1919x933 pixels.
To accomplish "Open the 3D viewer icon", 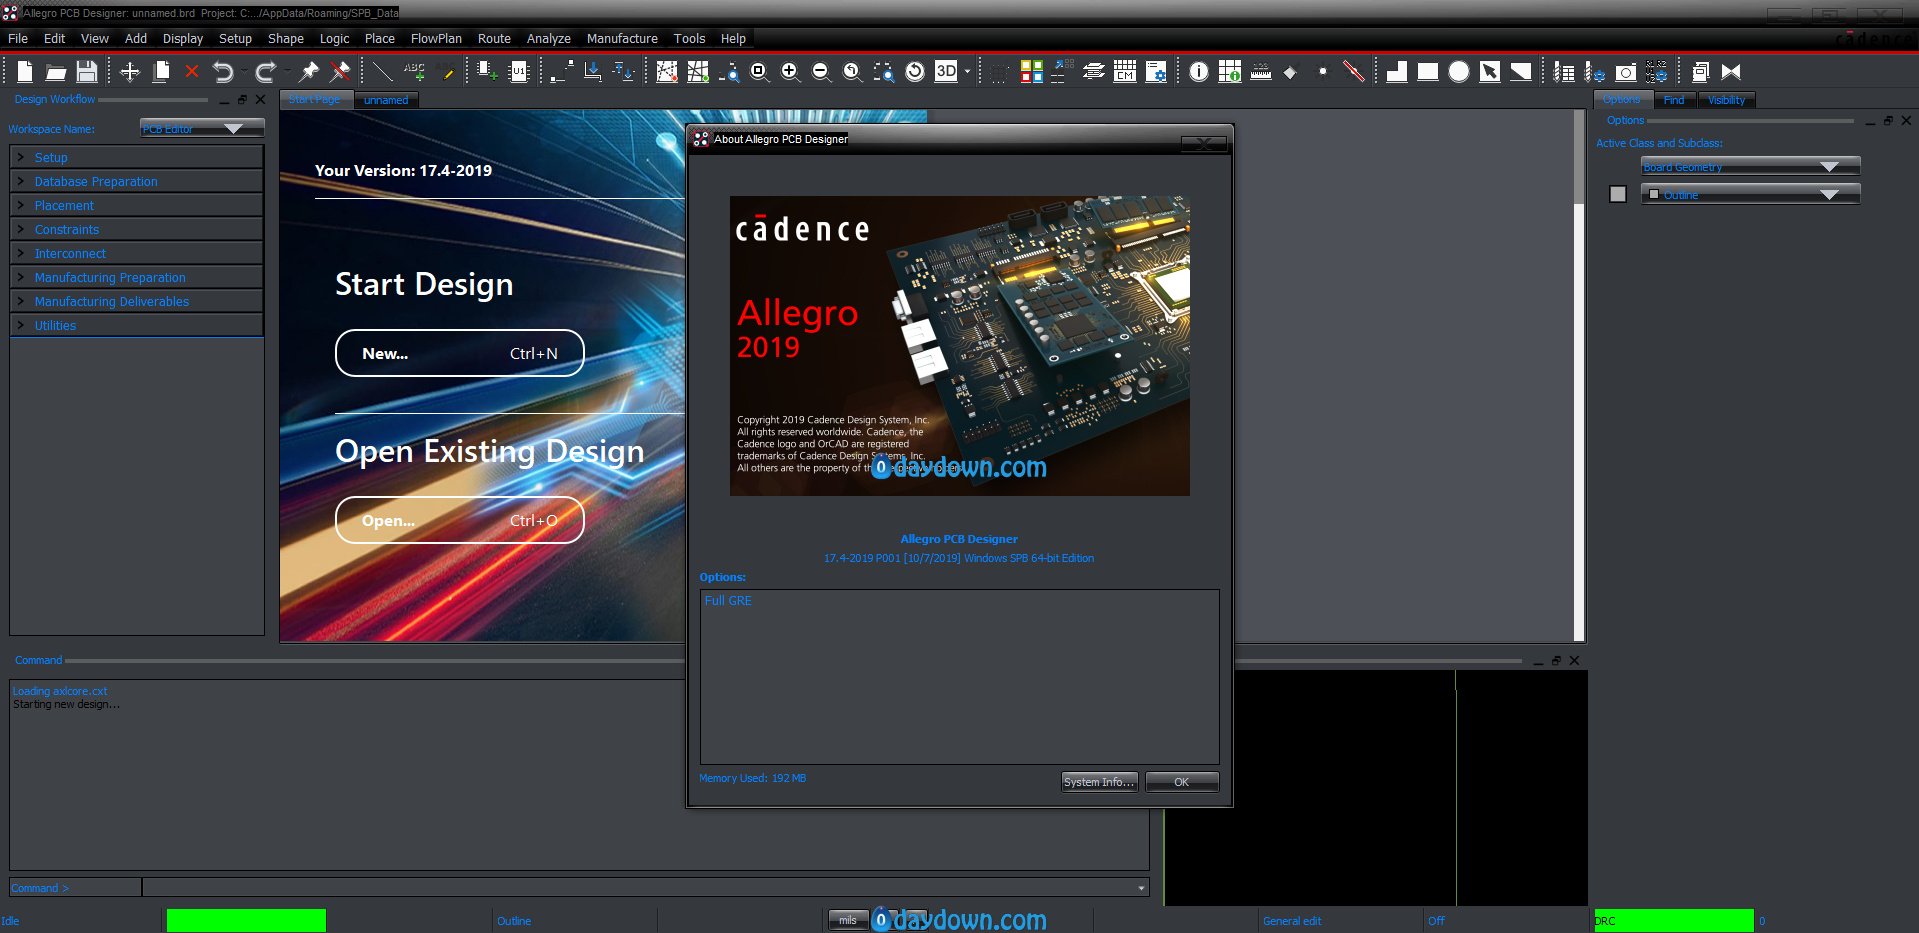I will pos(946,71).
